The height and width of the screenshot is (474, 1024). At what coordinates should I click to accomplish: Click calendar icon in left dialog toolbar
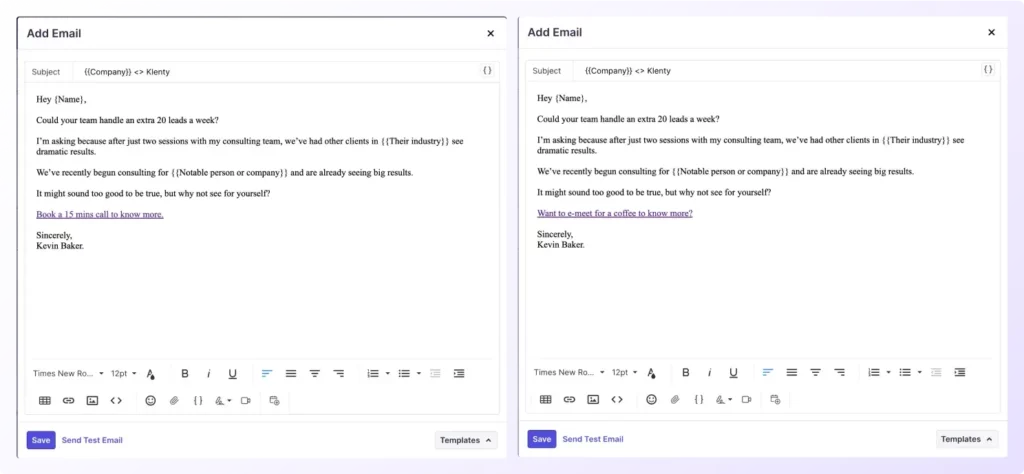[x=274, y=400]
